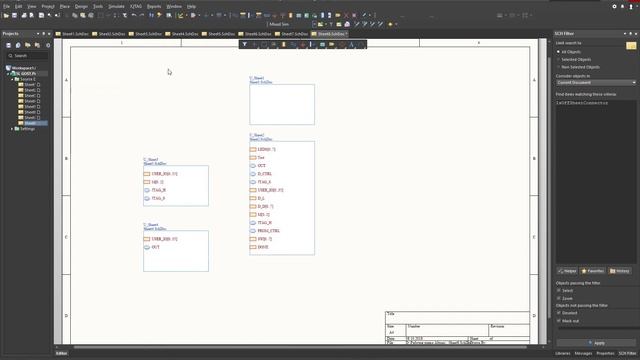The width and height of the screenshot is (640, 360).
Task: Switch to the Sheet4.SchDoc tab
Action: click(182, 34)
